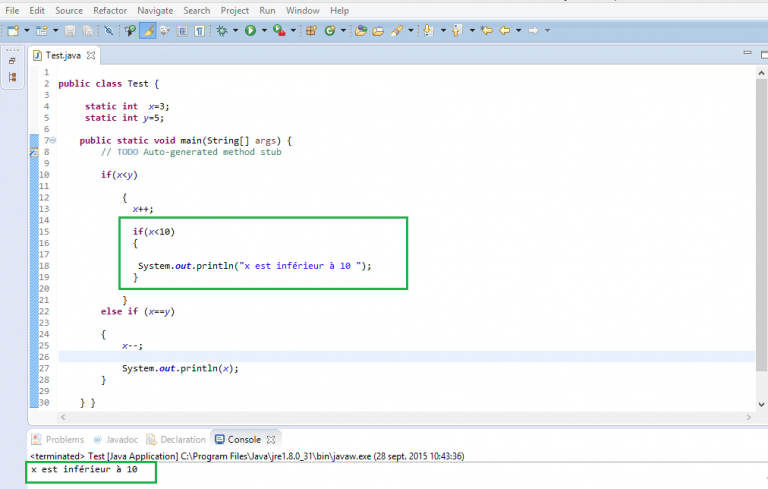Open the Run button dropdown arrow
Image resolution: width=768 pixels, height=489 pixels.
[x=264, y=31]
